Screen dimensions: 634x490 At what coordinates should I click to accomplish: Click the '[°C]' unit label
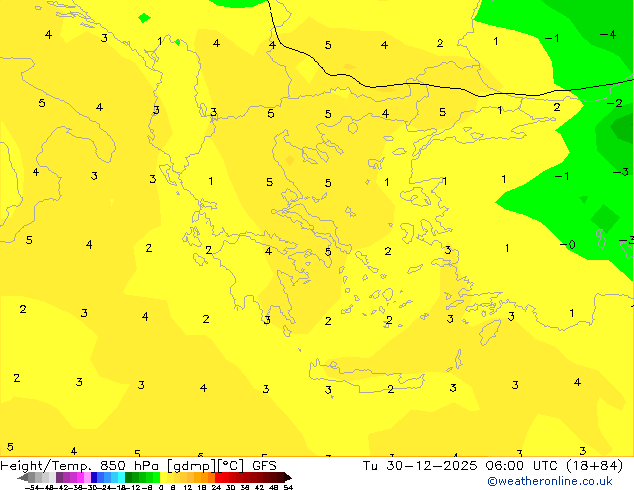231,466
